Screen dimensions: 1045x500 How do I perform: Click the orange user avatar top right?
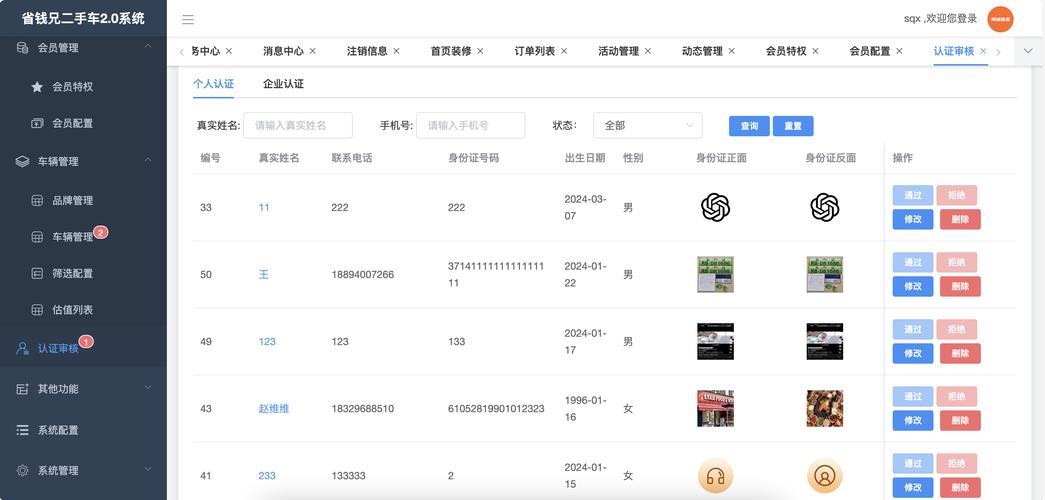(1000, 19)
